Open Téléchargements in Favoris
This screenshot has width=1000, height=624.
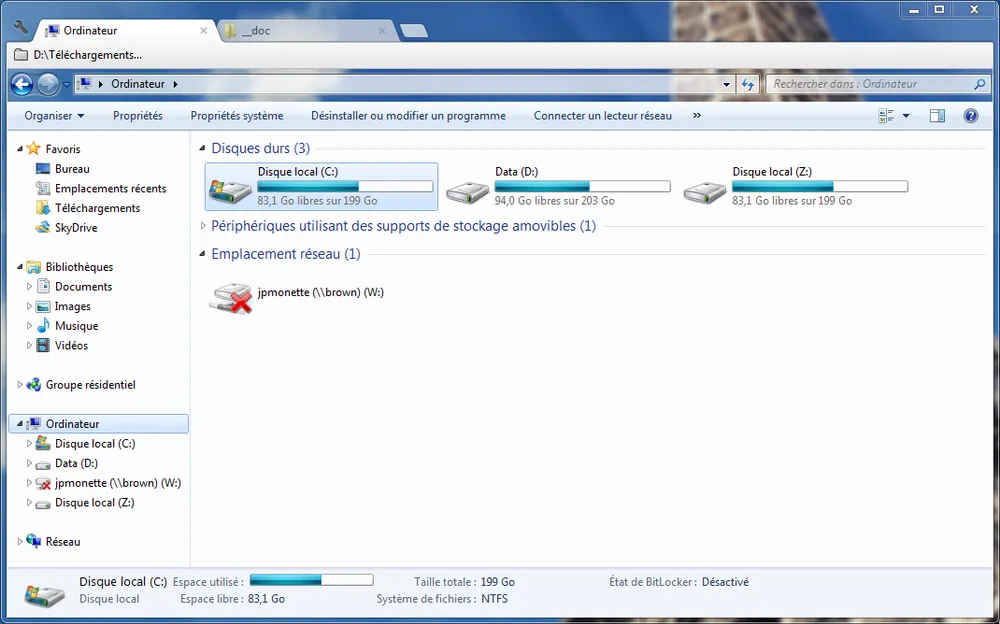[97, 208]
